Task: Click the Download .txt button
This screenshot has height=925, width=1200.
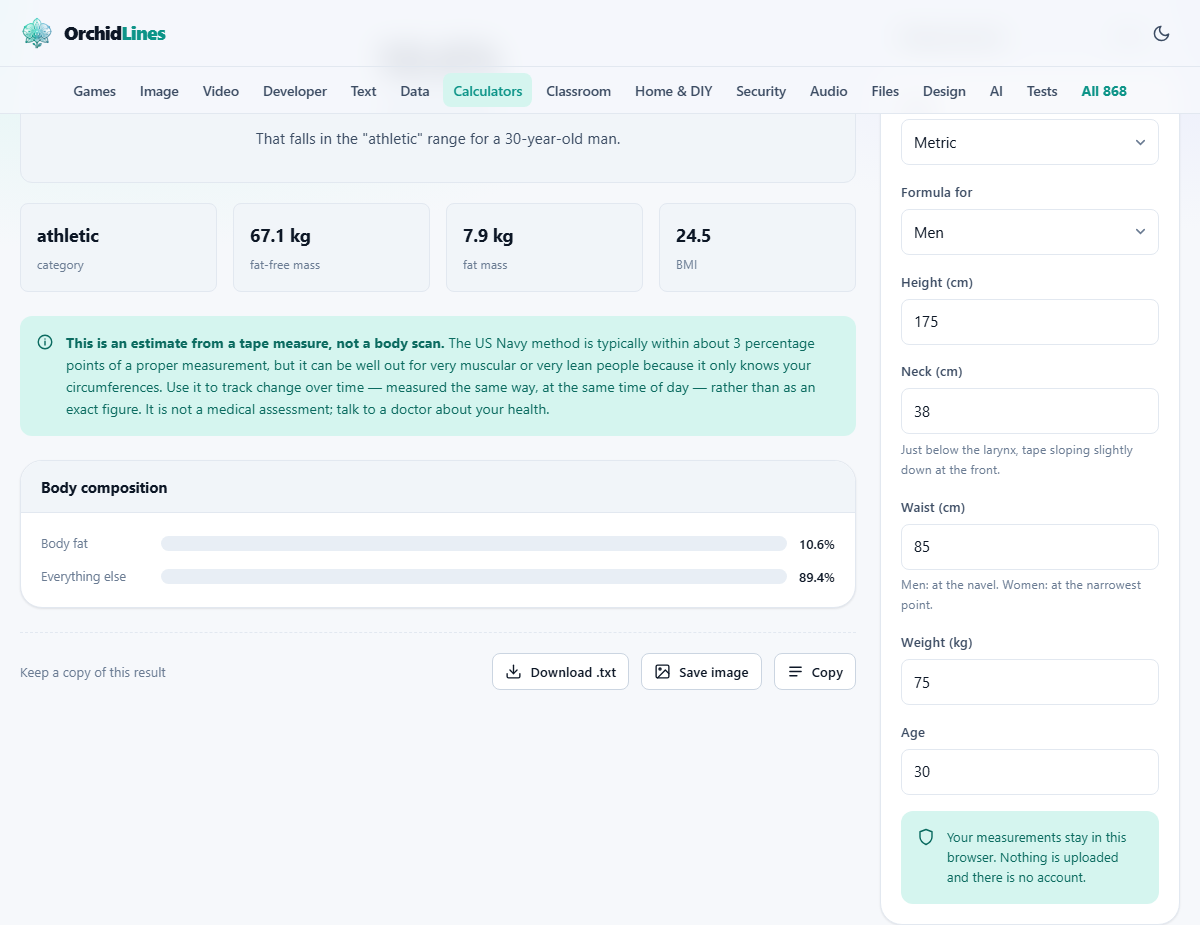Action: point(560,672)
